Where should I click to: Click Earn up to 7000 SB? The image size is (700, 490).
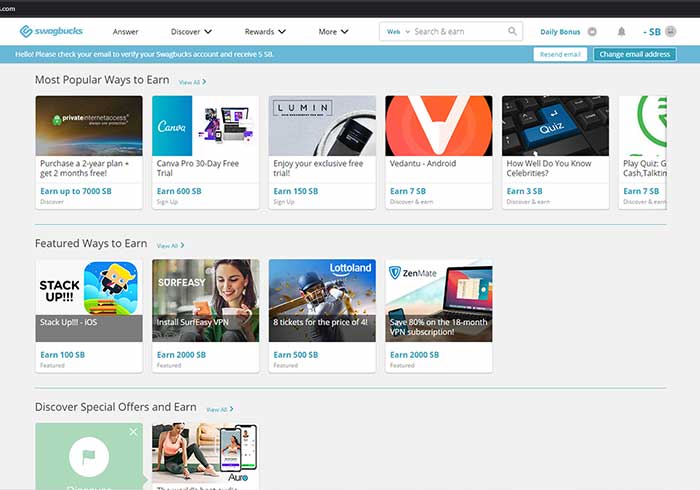[76, 191]
